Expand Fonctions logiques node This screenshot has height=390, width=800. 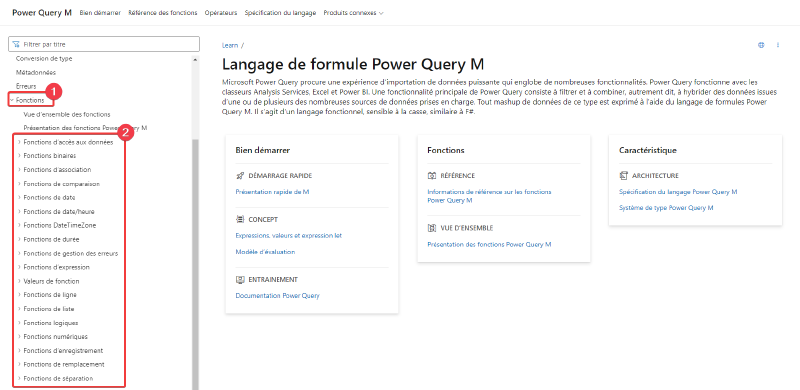pos(51,323)
